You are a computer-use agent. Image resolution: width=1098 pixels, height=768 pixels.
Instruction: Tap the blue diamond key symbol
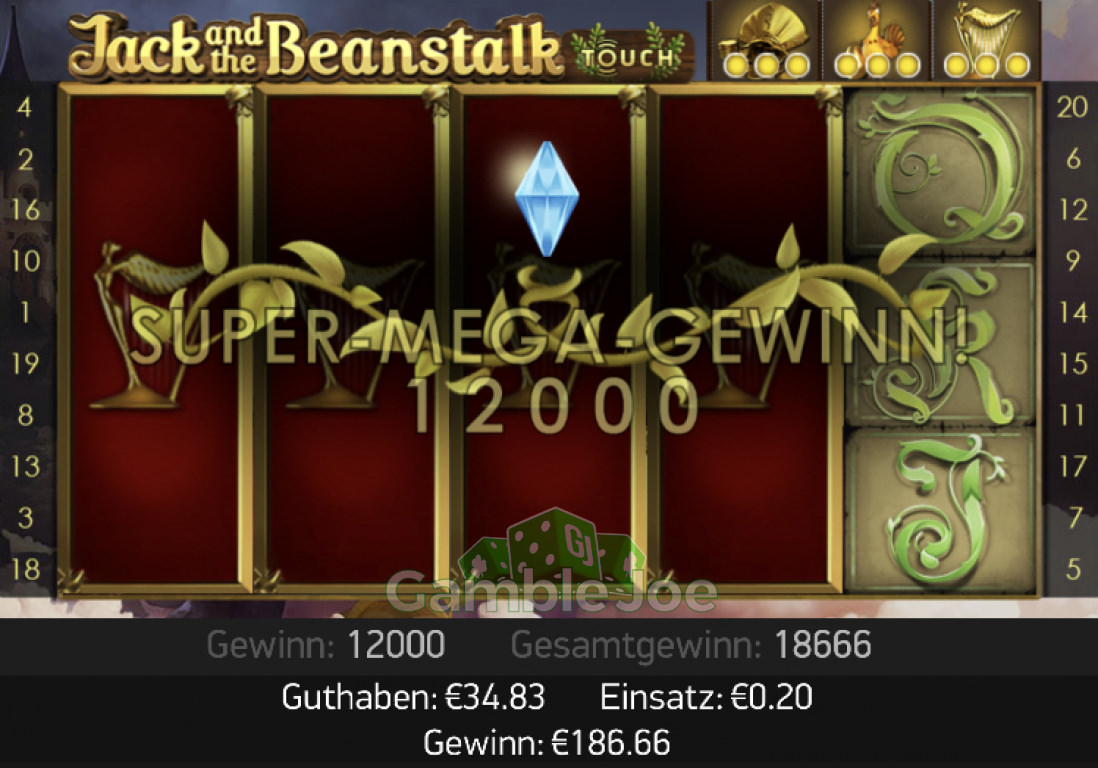(x=546, y=199)
